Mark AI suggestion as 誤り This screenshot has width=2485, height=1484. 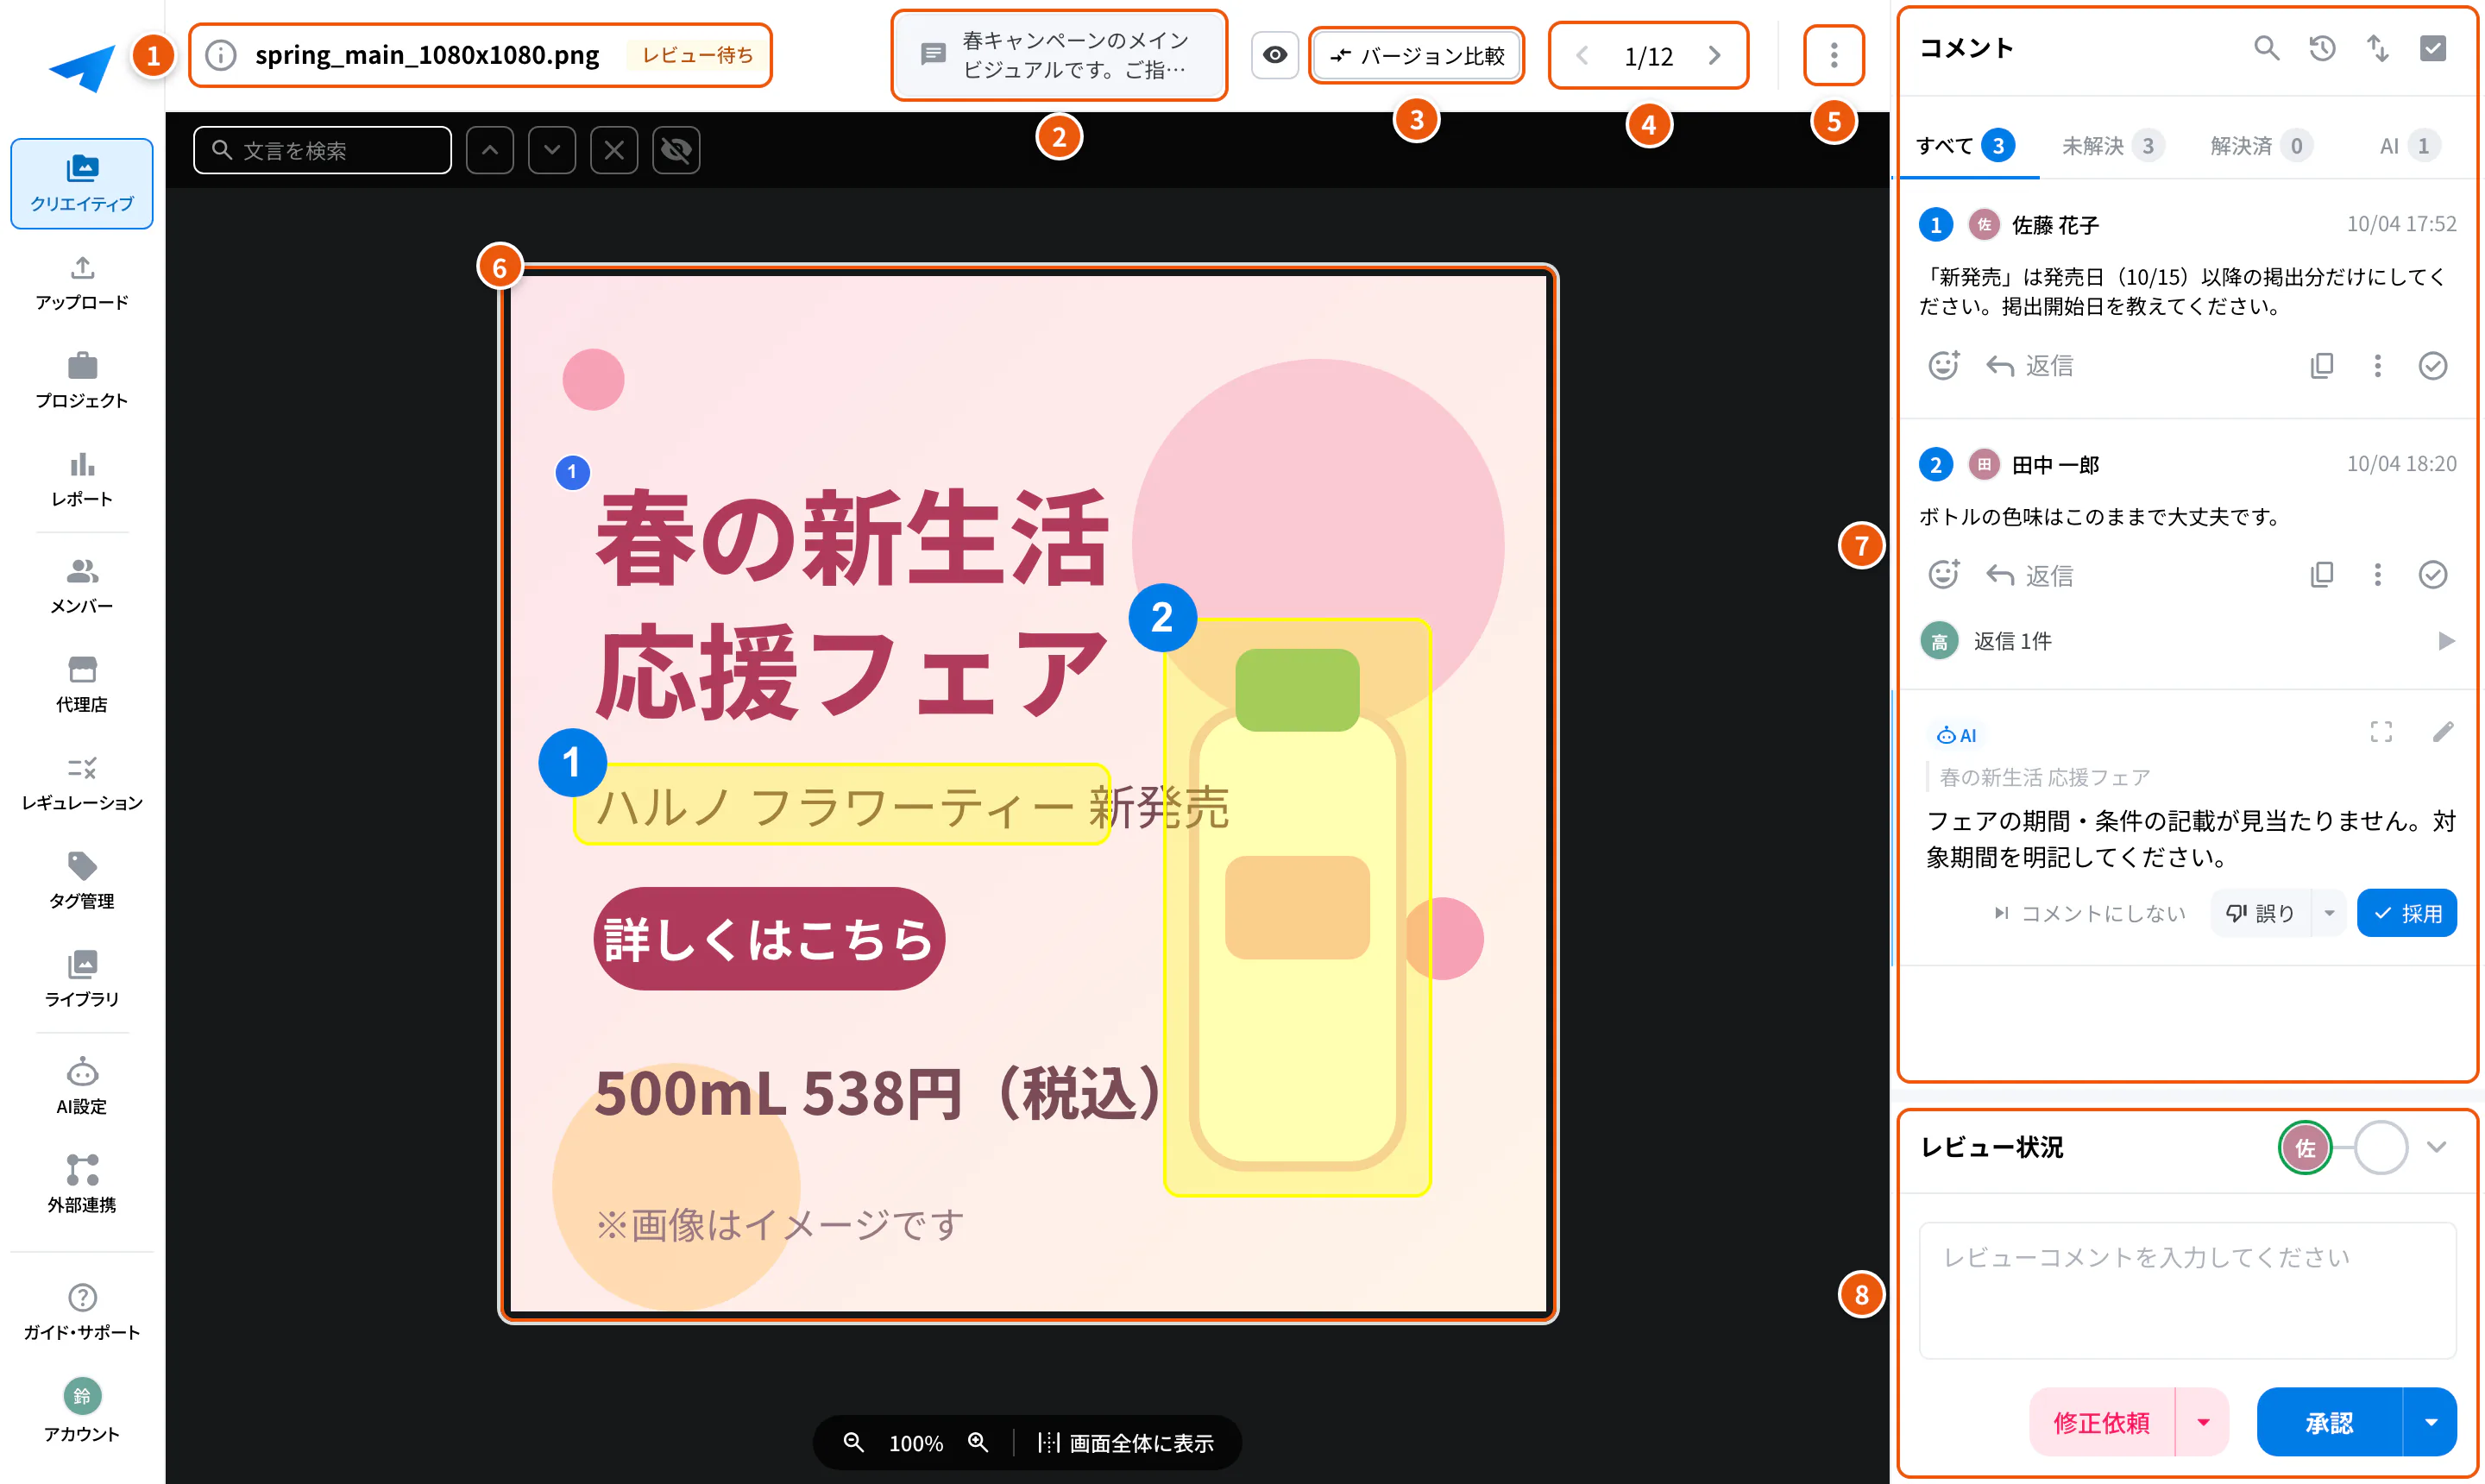point(2260,913)
